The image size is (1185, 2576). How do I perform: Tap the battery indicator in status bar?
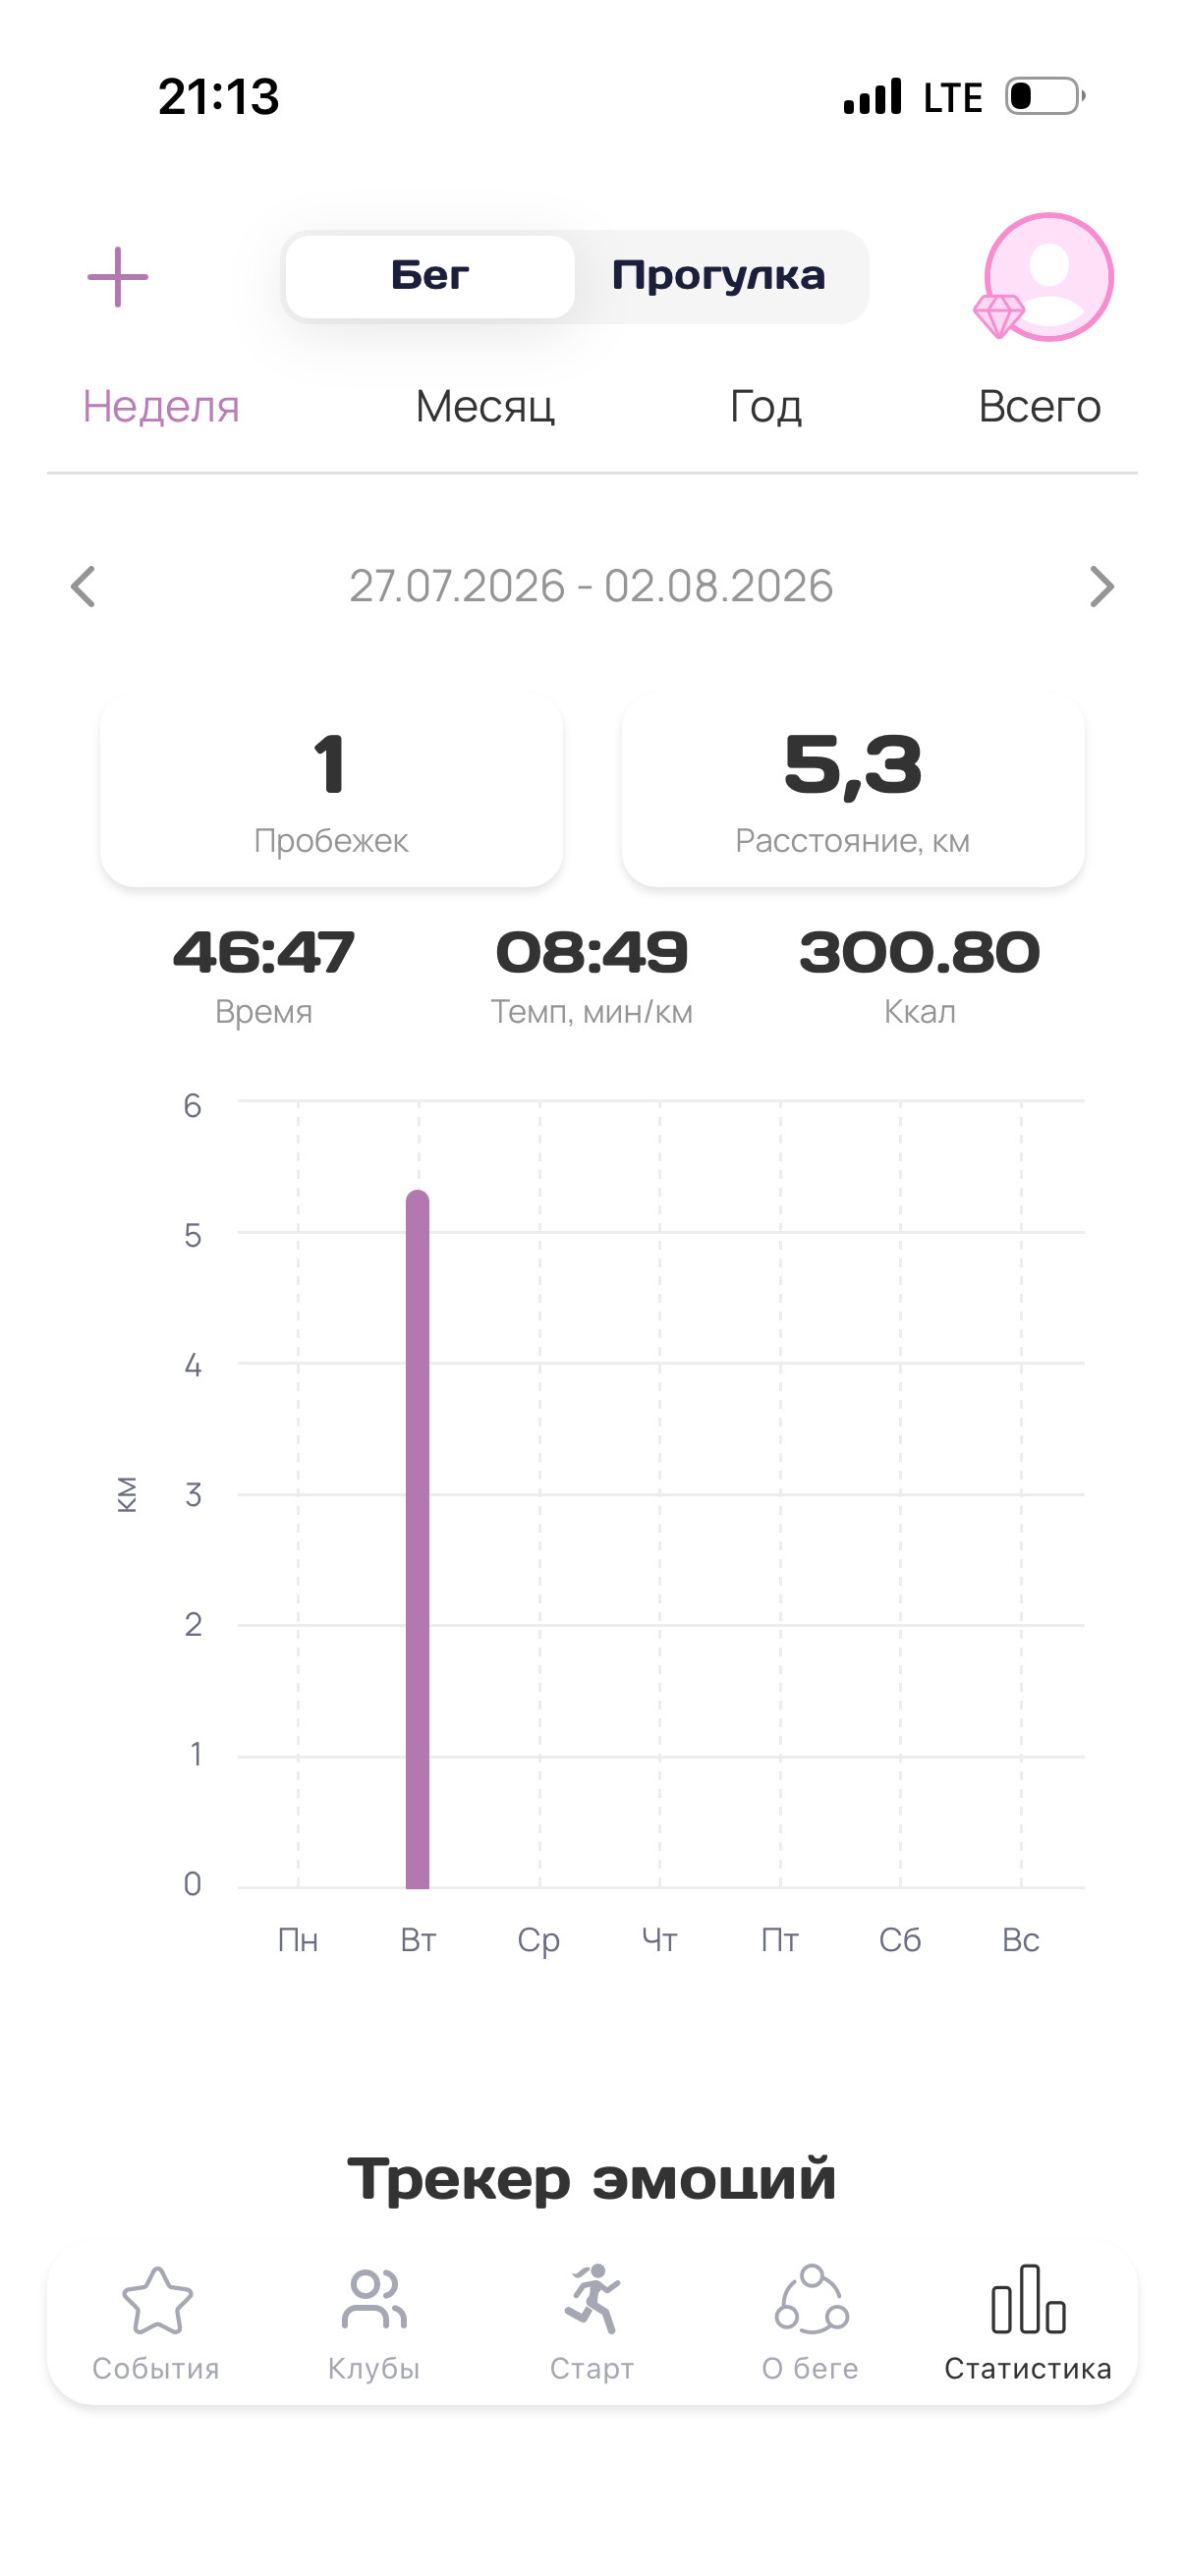click(1045, 97)
